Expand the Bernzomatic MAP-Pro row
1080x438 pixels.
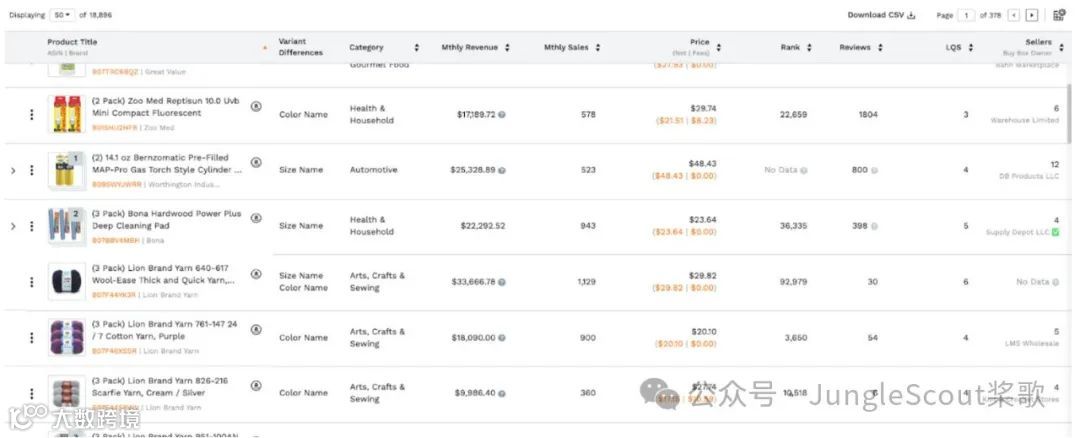13,171
